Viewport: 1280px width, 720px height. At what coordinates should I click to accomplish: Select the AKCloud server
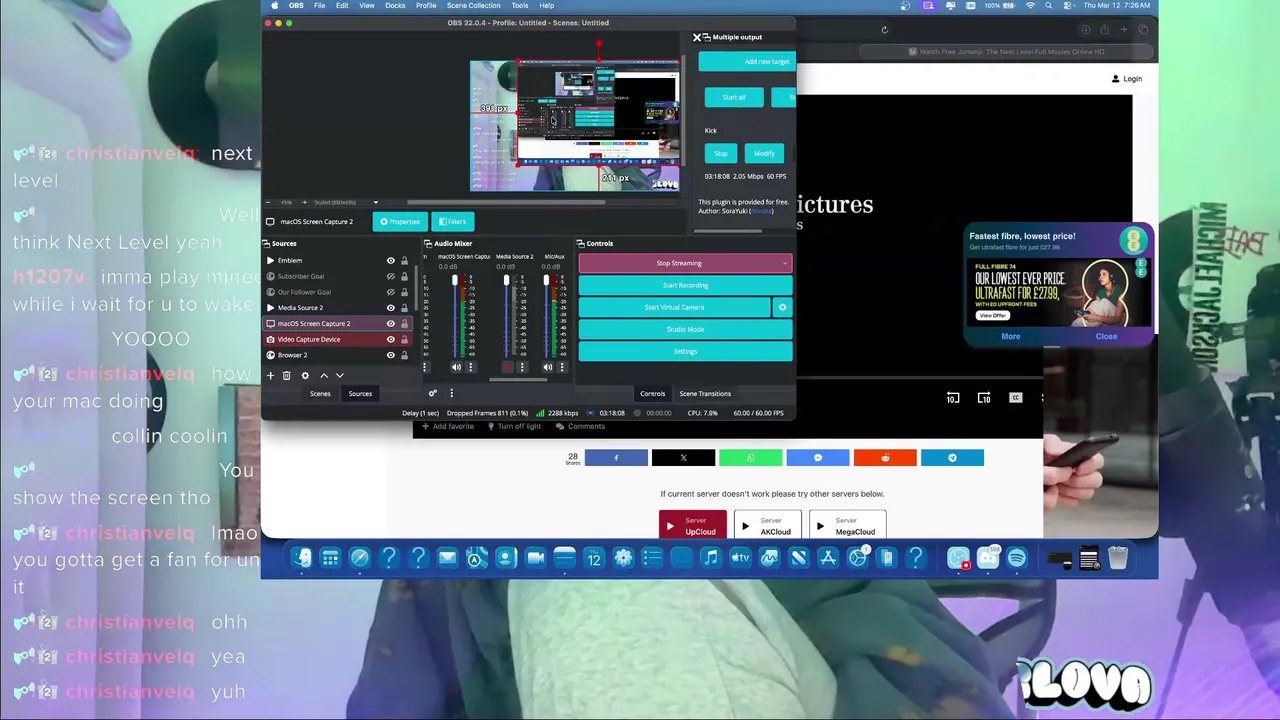coord(768,525)
